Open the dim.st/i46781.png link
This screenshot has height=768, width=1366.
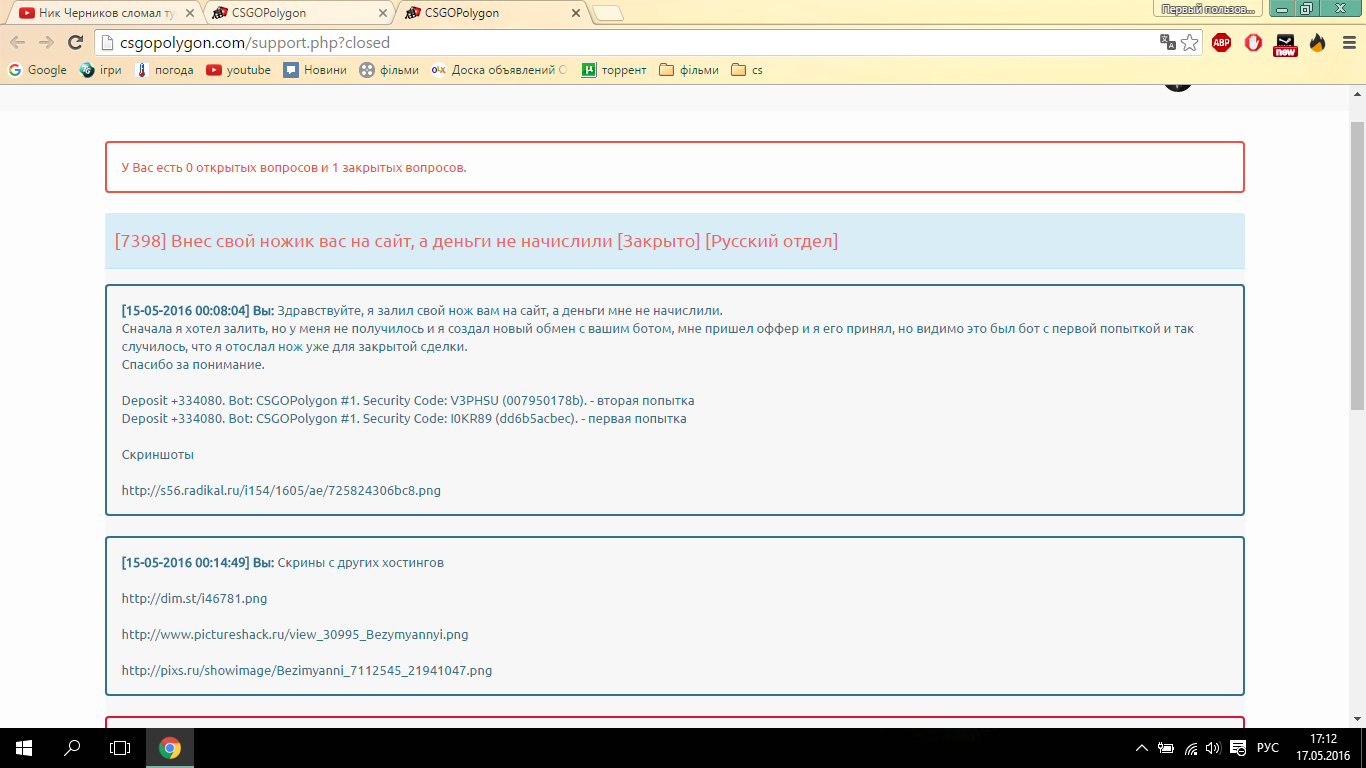click(194, 599)
